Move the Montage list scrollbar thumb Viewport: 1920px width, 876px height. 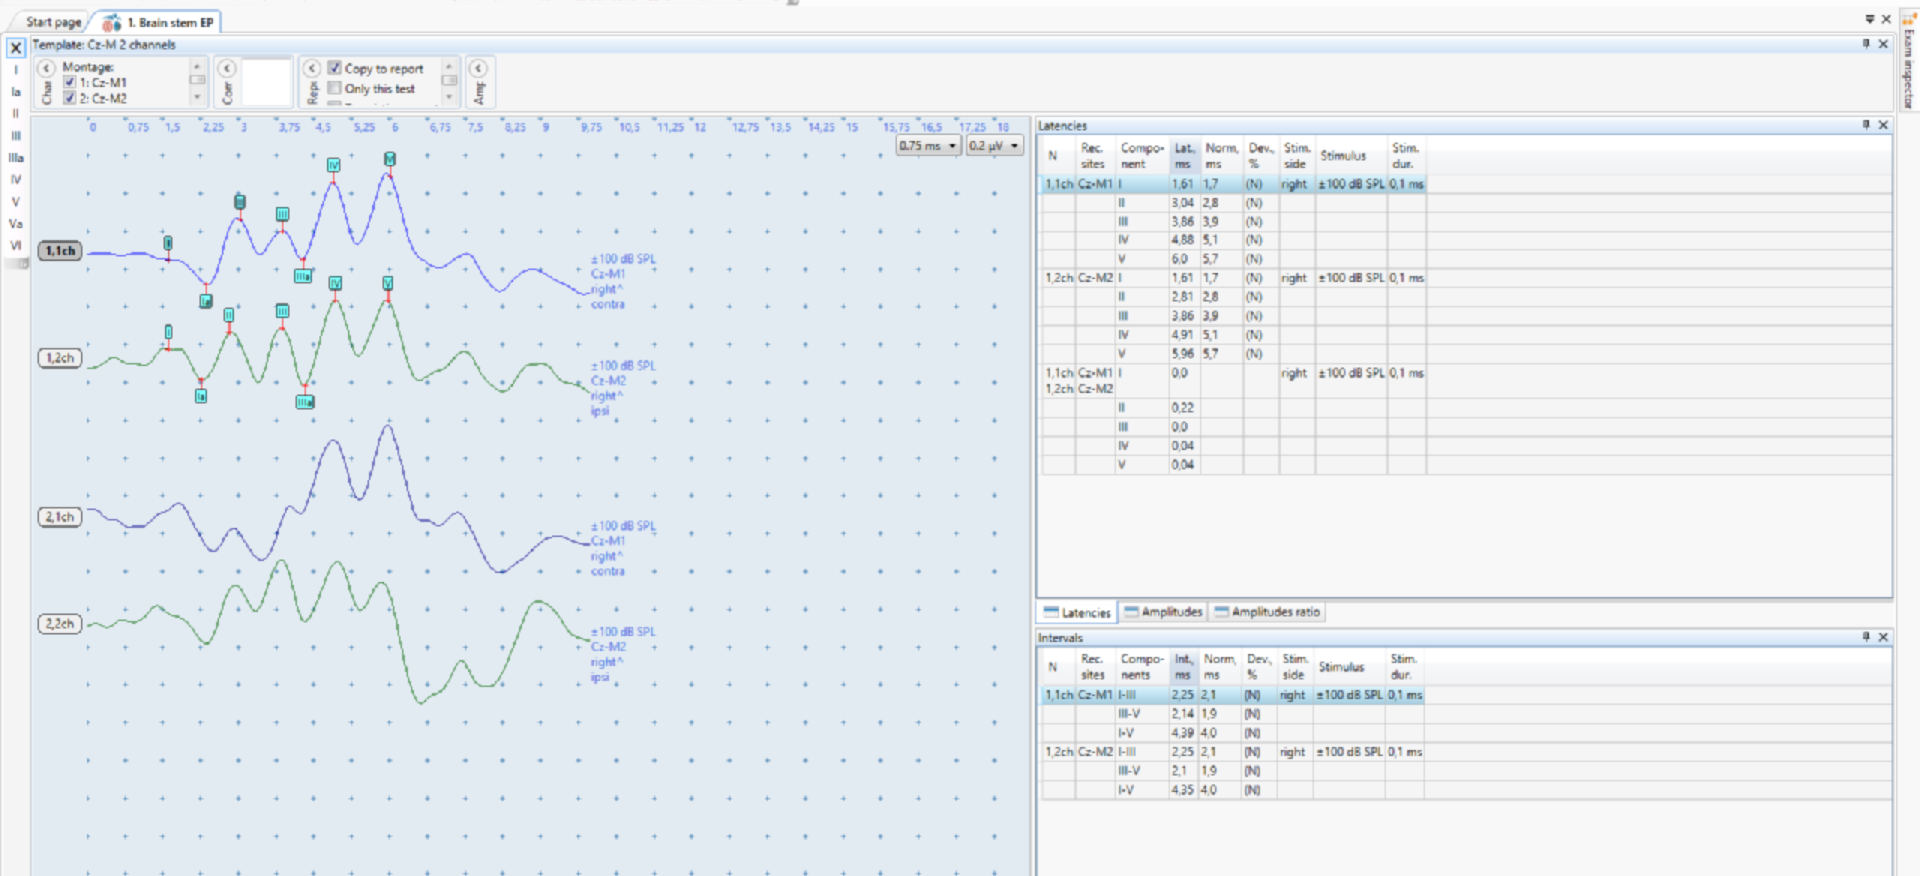point(197,80)
